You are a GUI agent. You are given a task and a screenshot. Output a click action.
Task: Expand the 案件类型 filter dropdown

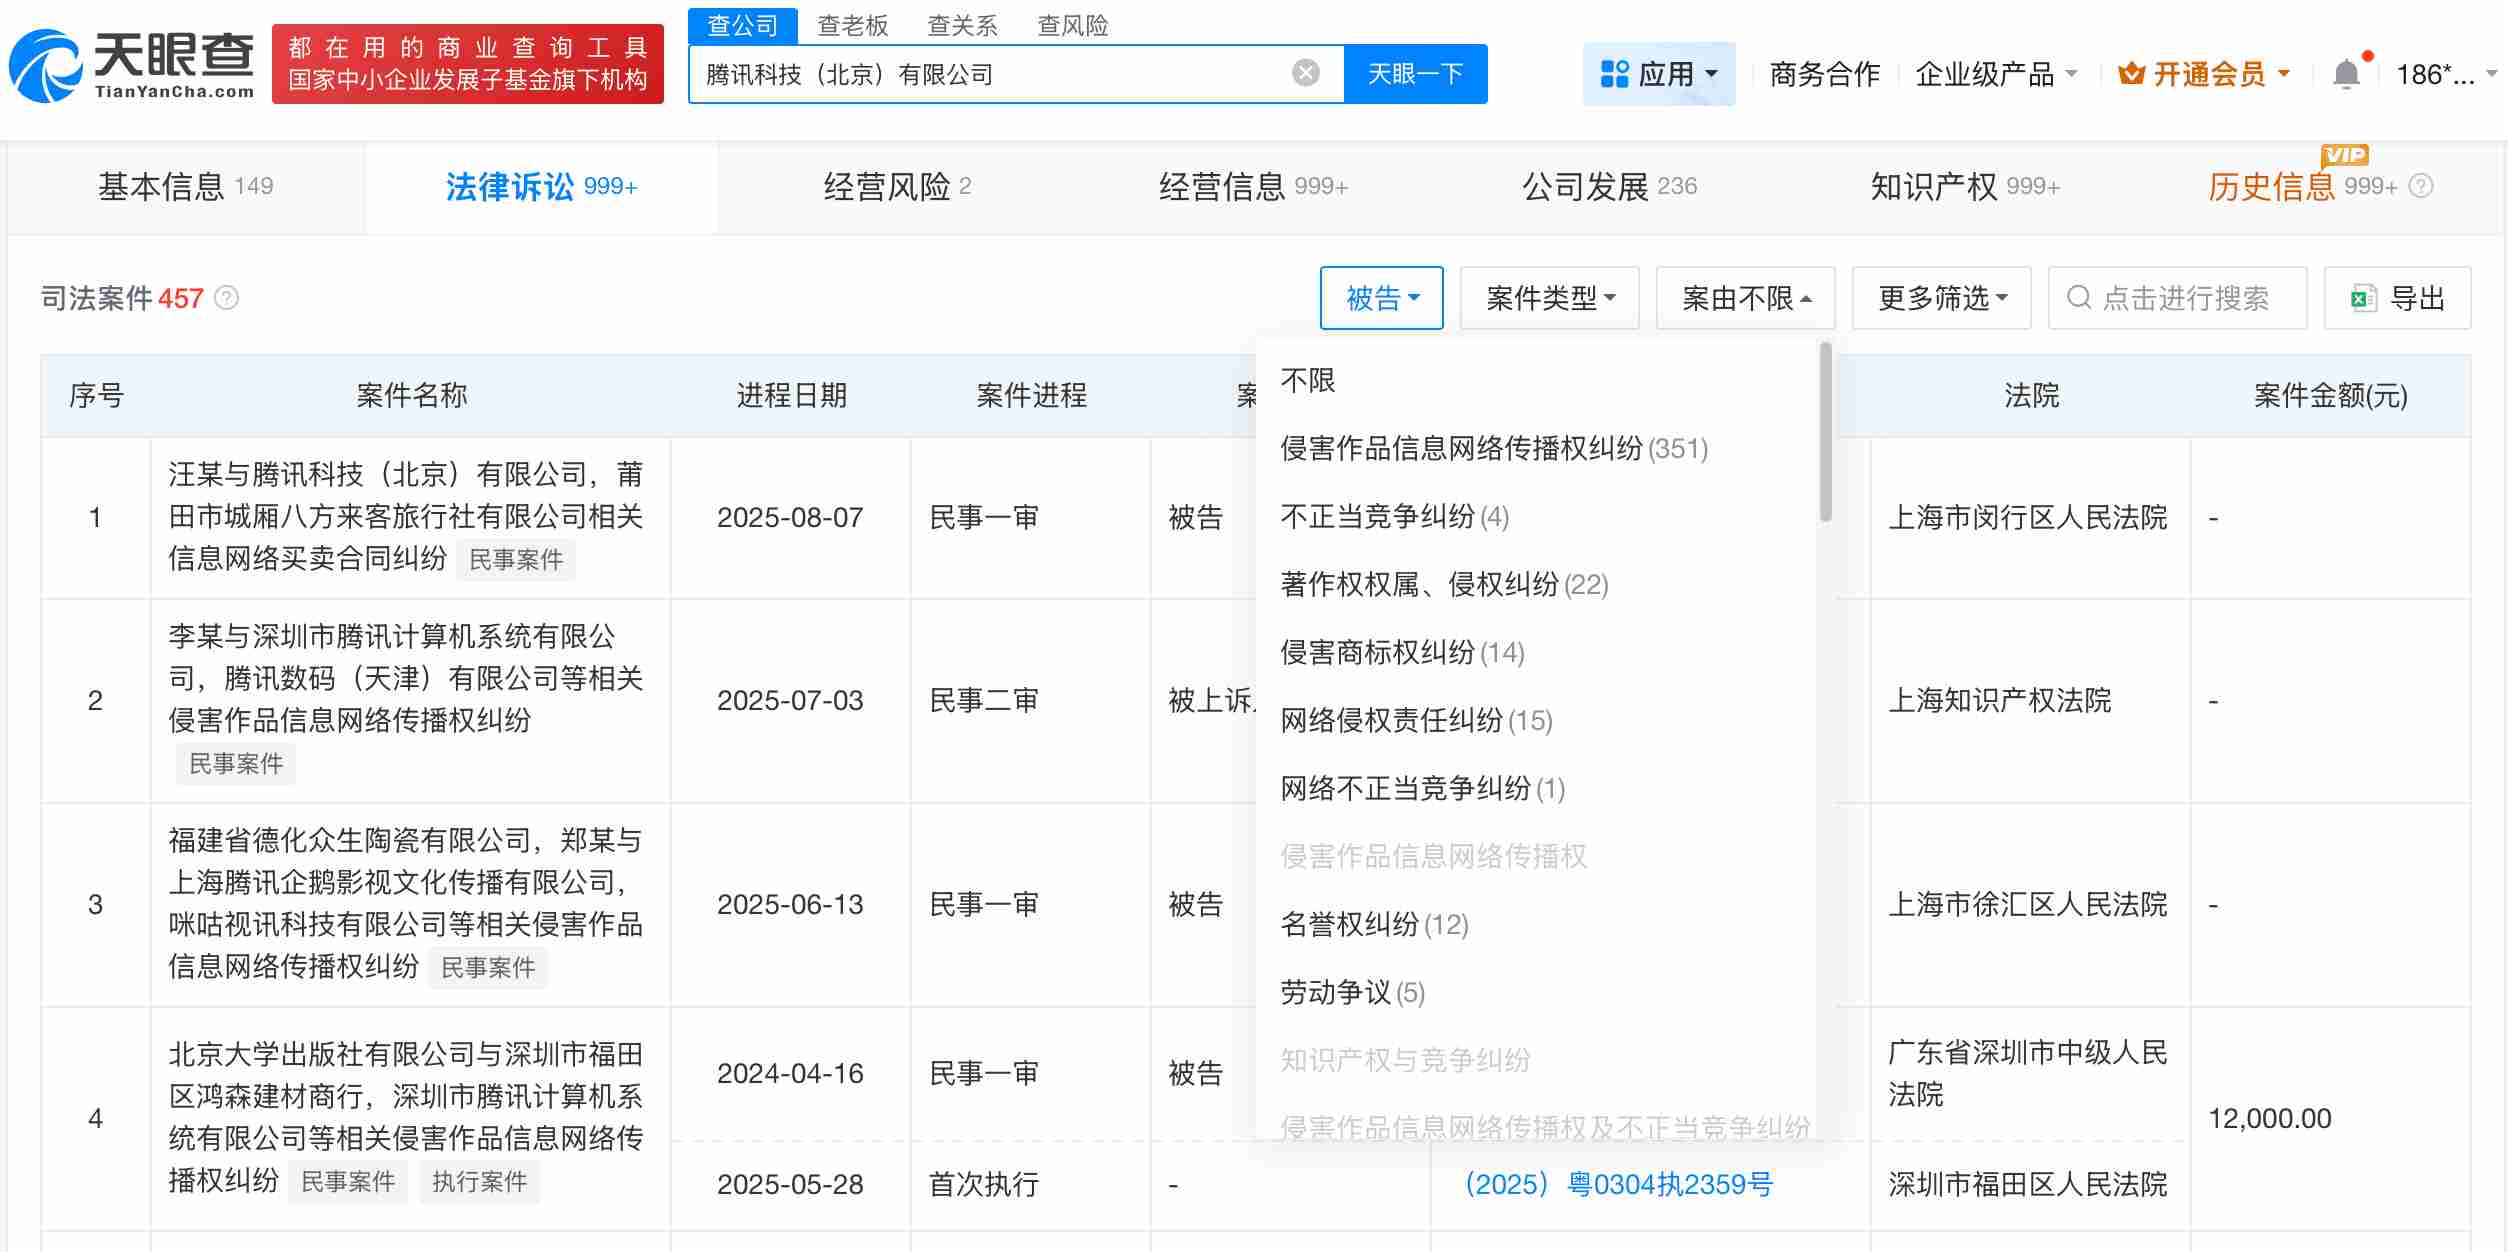(1548, 298)
